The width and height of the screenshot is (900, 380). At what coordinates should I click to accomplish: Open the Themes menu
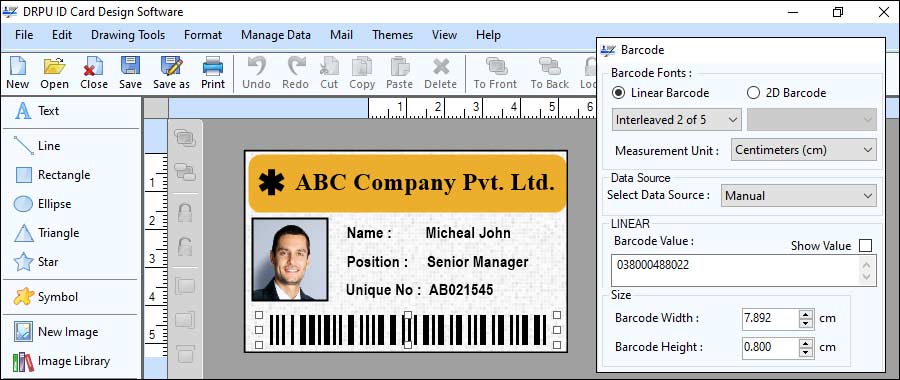393,35
